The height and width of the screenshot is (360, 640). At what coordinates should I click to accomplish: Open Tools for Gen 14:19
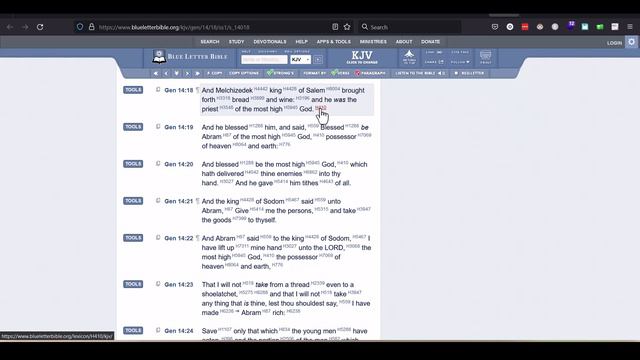pyautogui.click(x=133, y=127)
